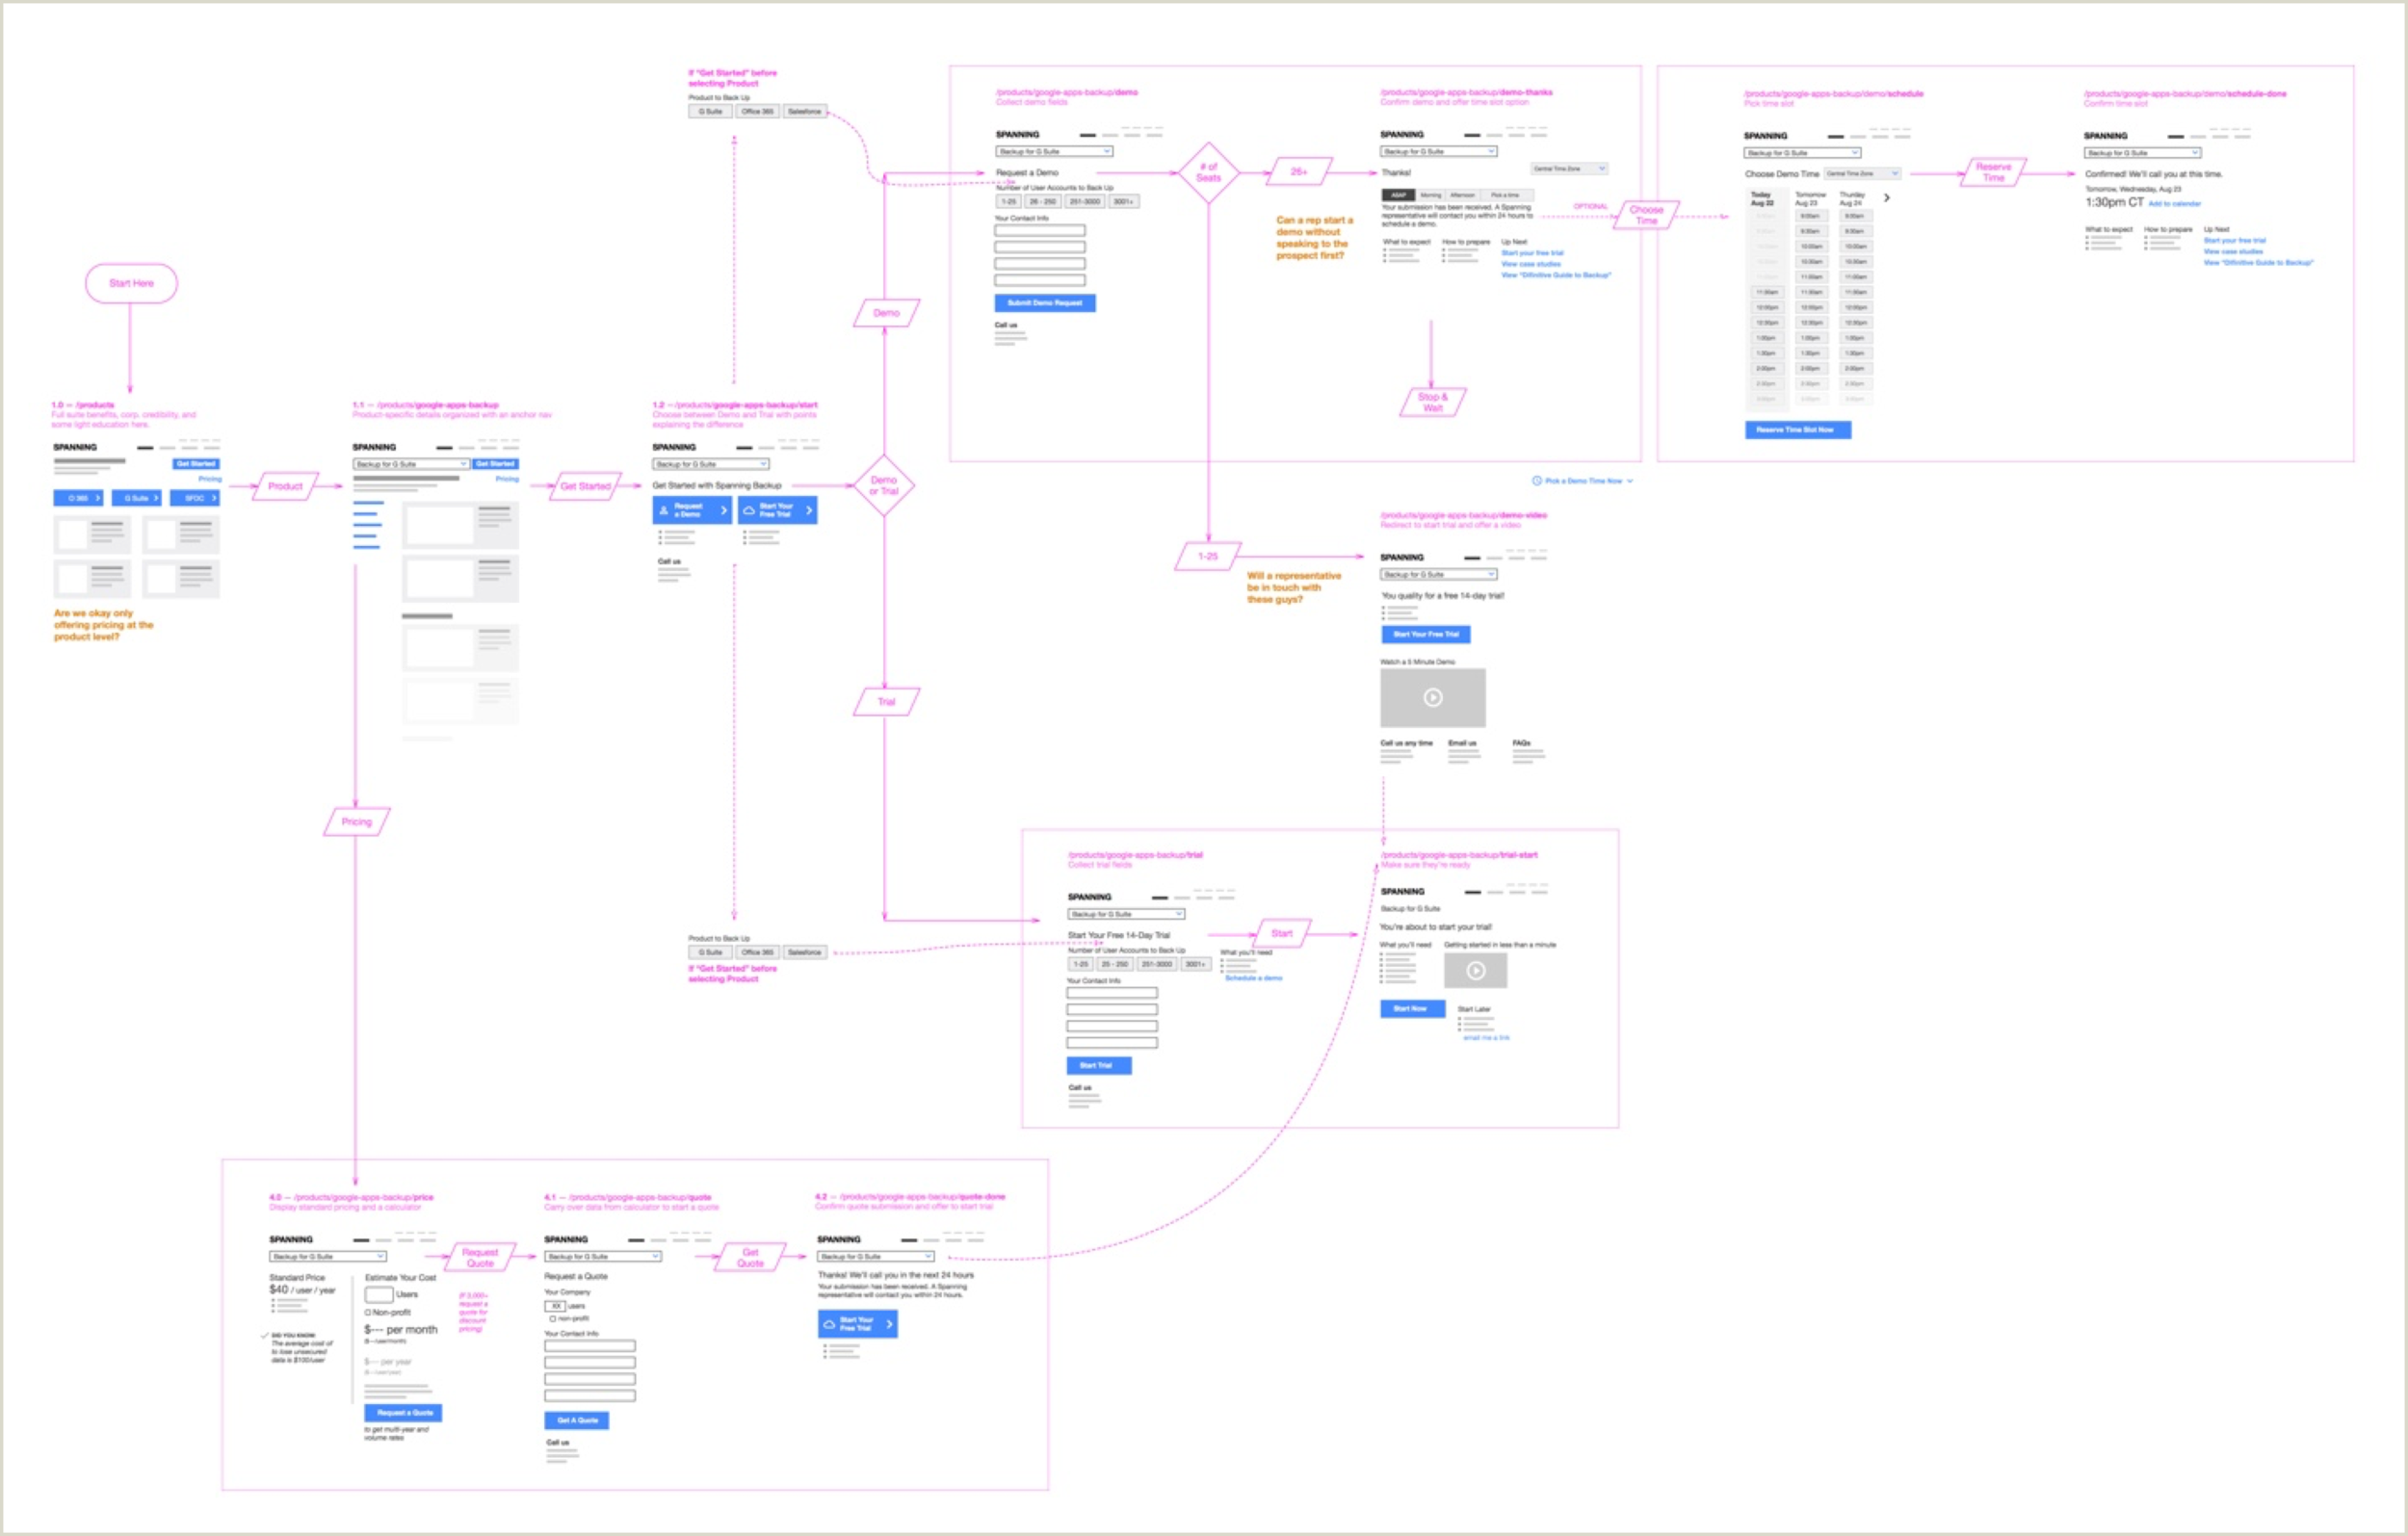Select the Reserve Time flowchart shape
The image size is (2408, 1536).
point(1994,172)
